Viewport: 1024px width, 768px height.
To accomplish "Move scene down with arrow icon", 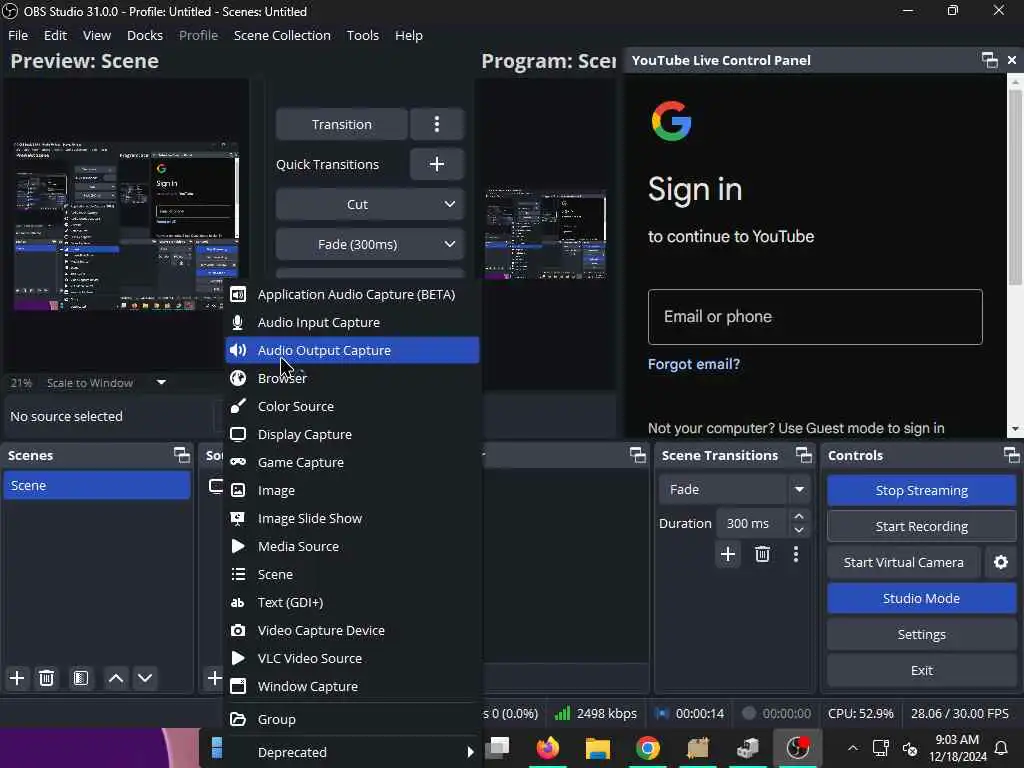I will tap(145, 678).
